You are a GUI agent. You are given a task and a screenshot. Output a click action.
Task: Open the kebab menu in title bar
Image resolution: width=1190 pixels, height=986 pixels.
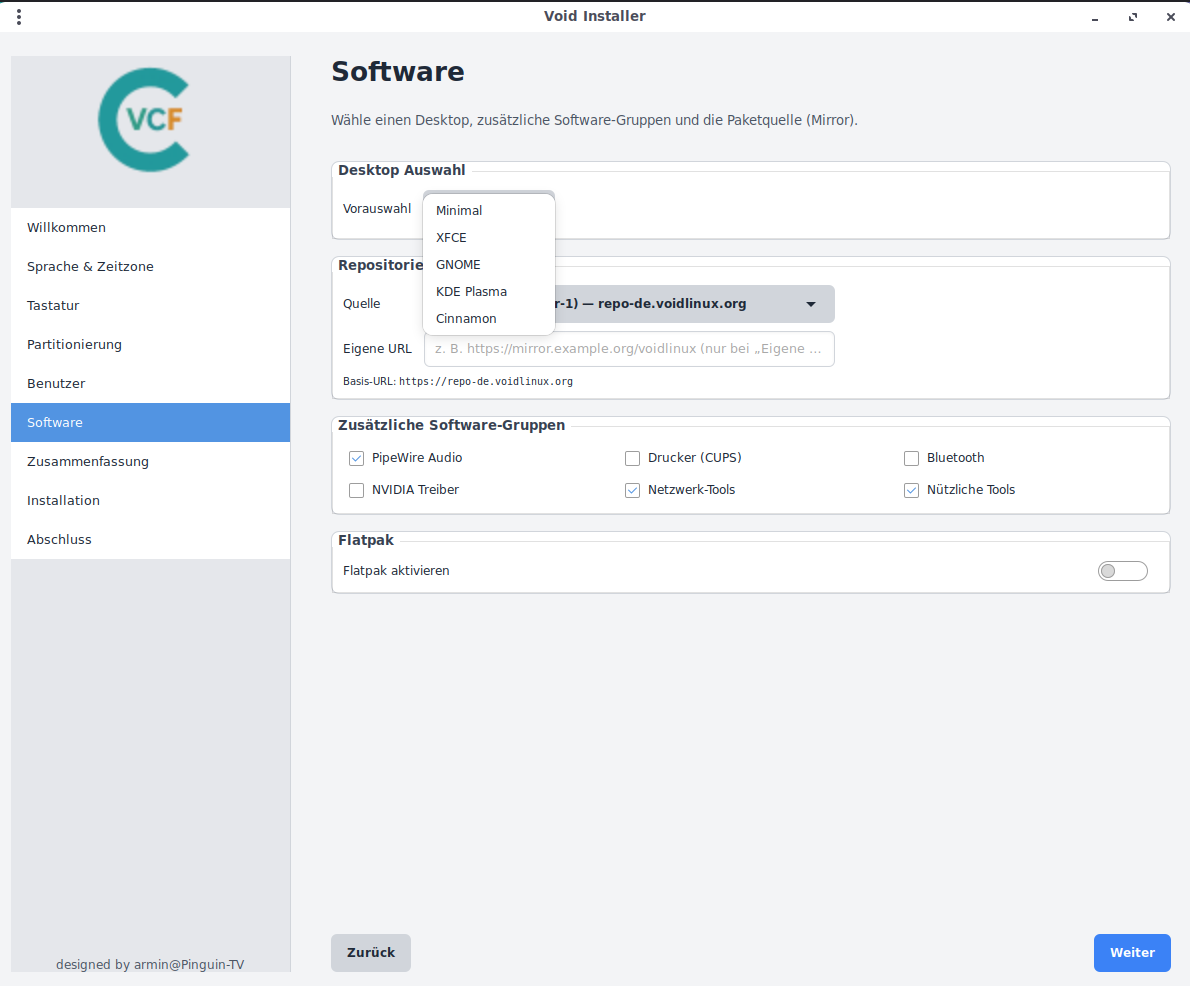click(19, 17)
